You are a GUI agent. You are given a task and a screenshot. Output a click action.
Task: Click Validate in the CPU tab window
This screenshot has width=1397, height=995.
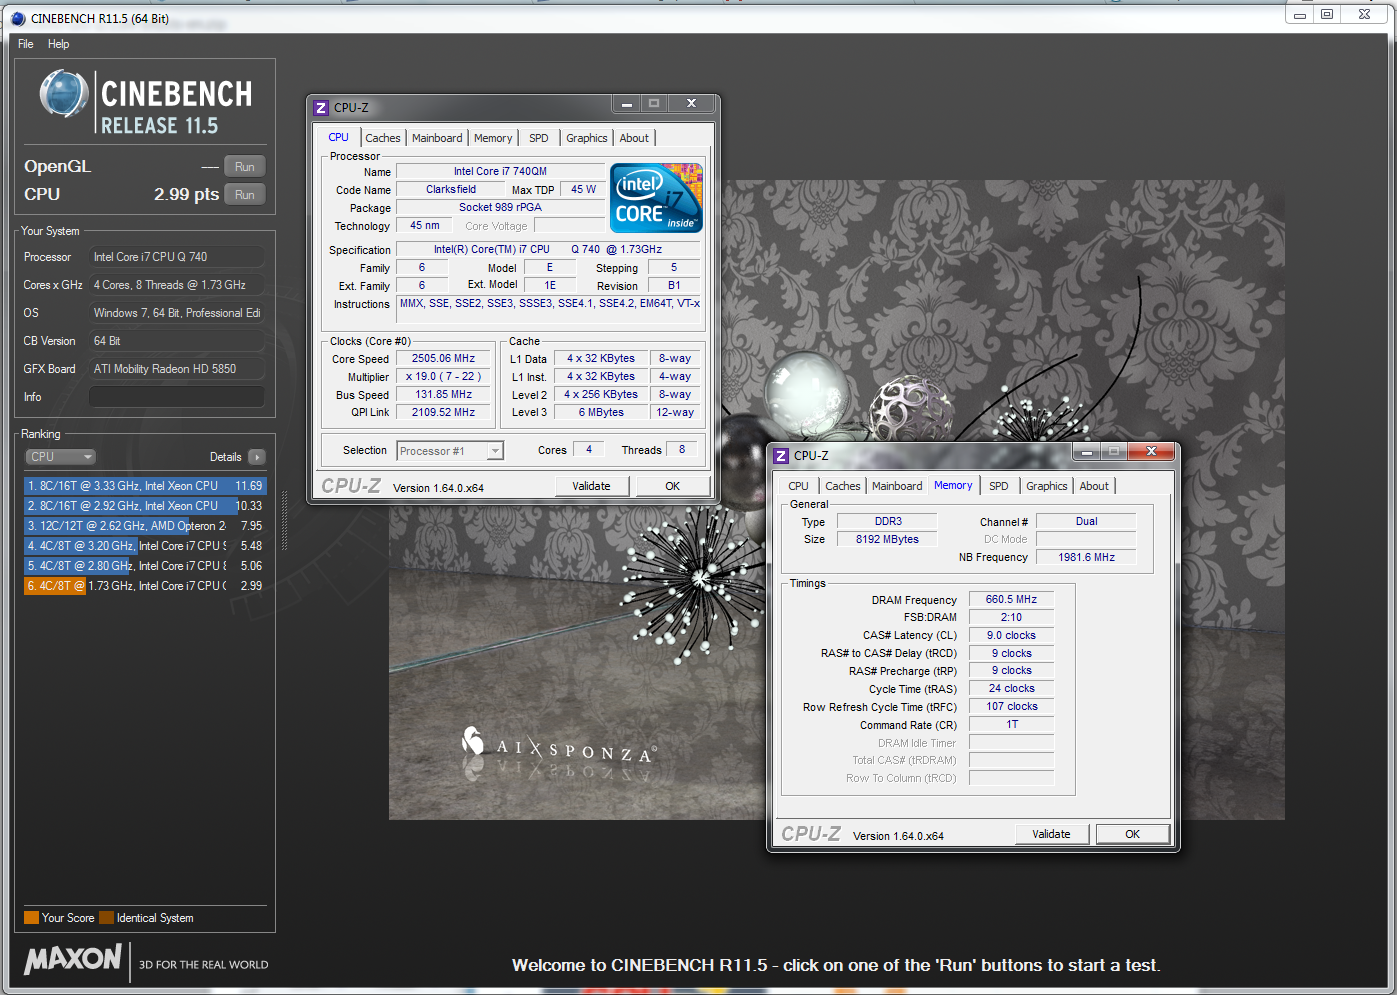point(591,486)
